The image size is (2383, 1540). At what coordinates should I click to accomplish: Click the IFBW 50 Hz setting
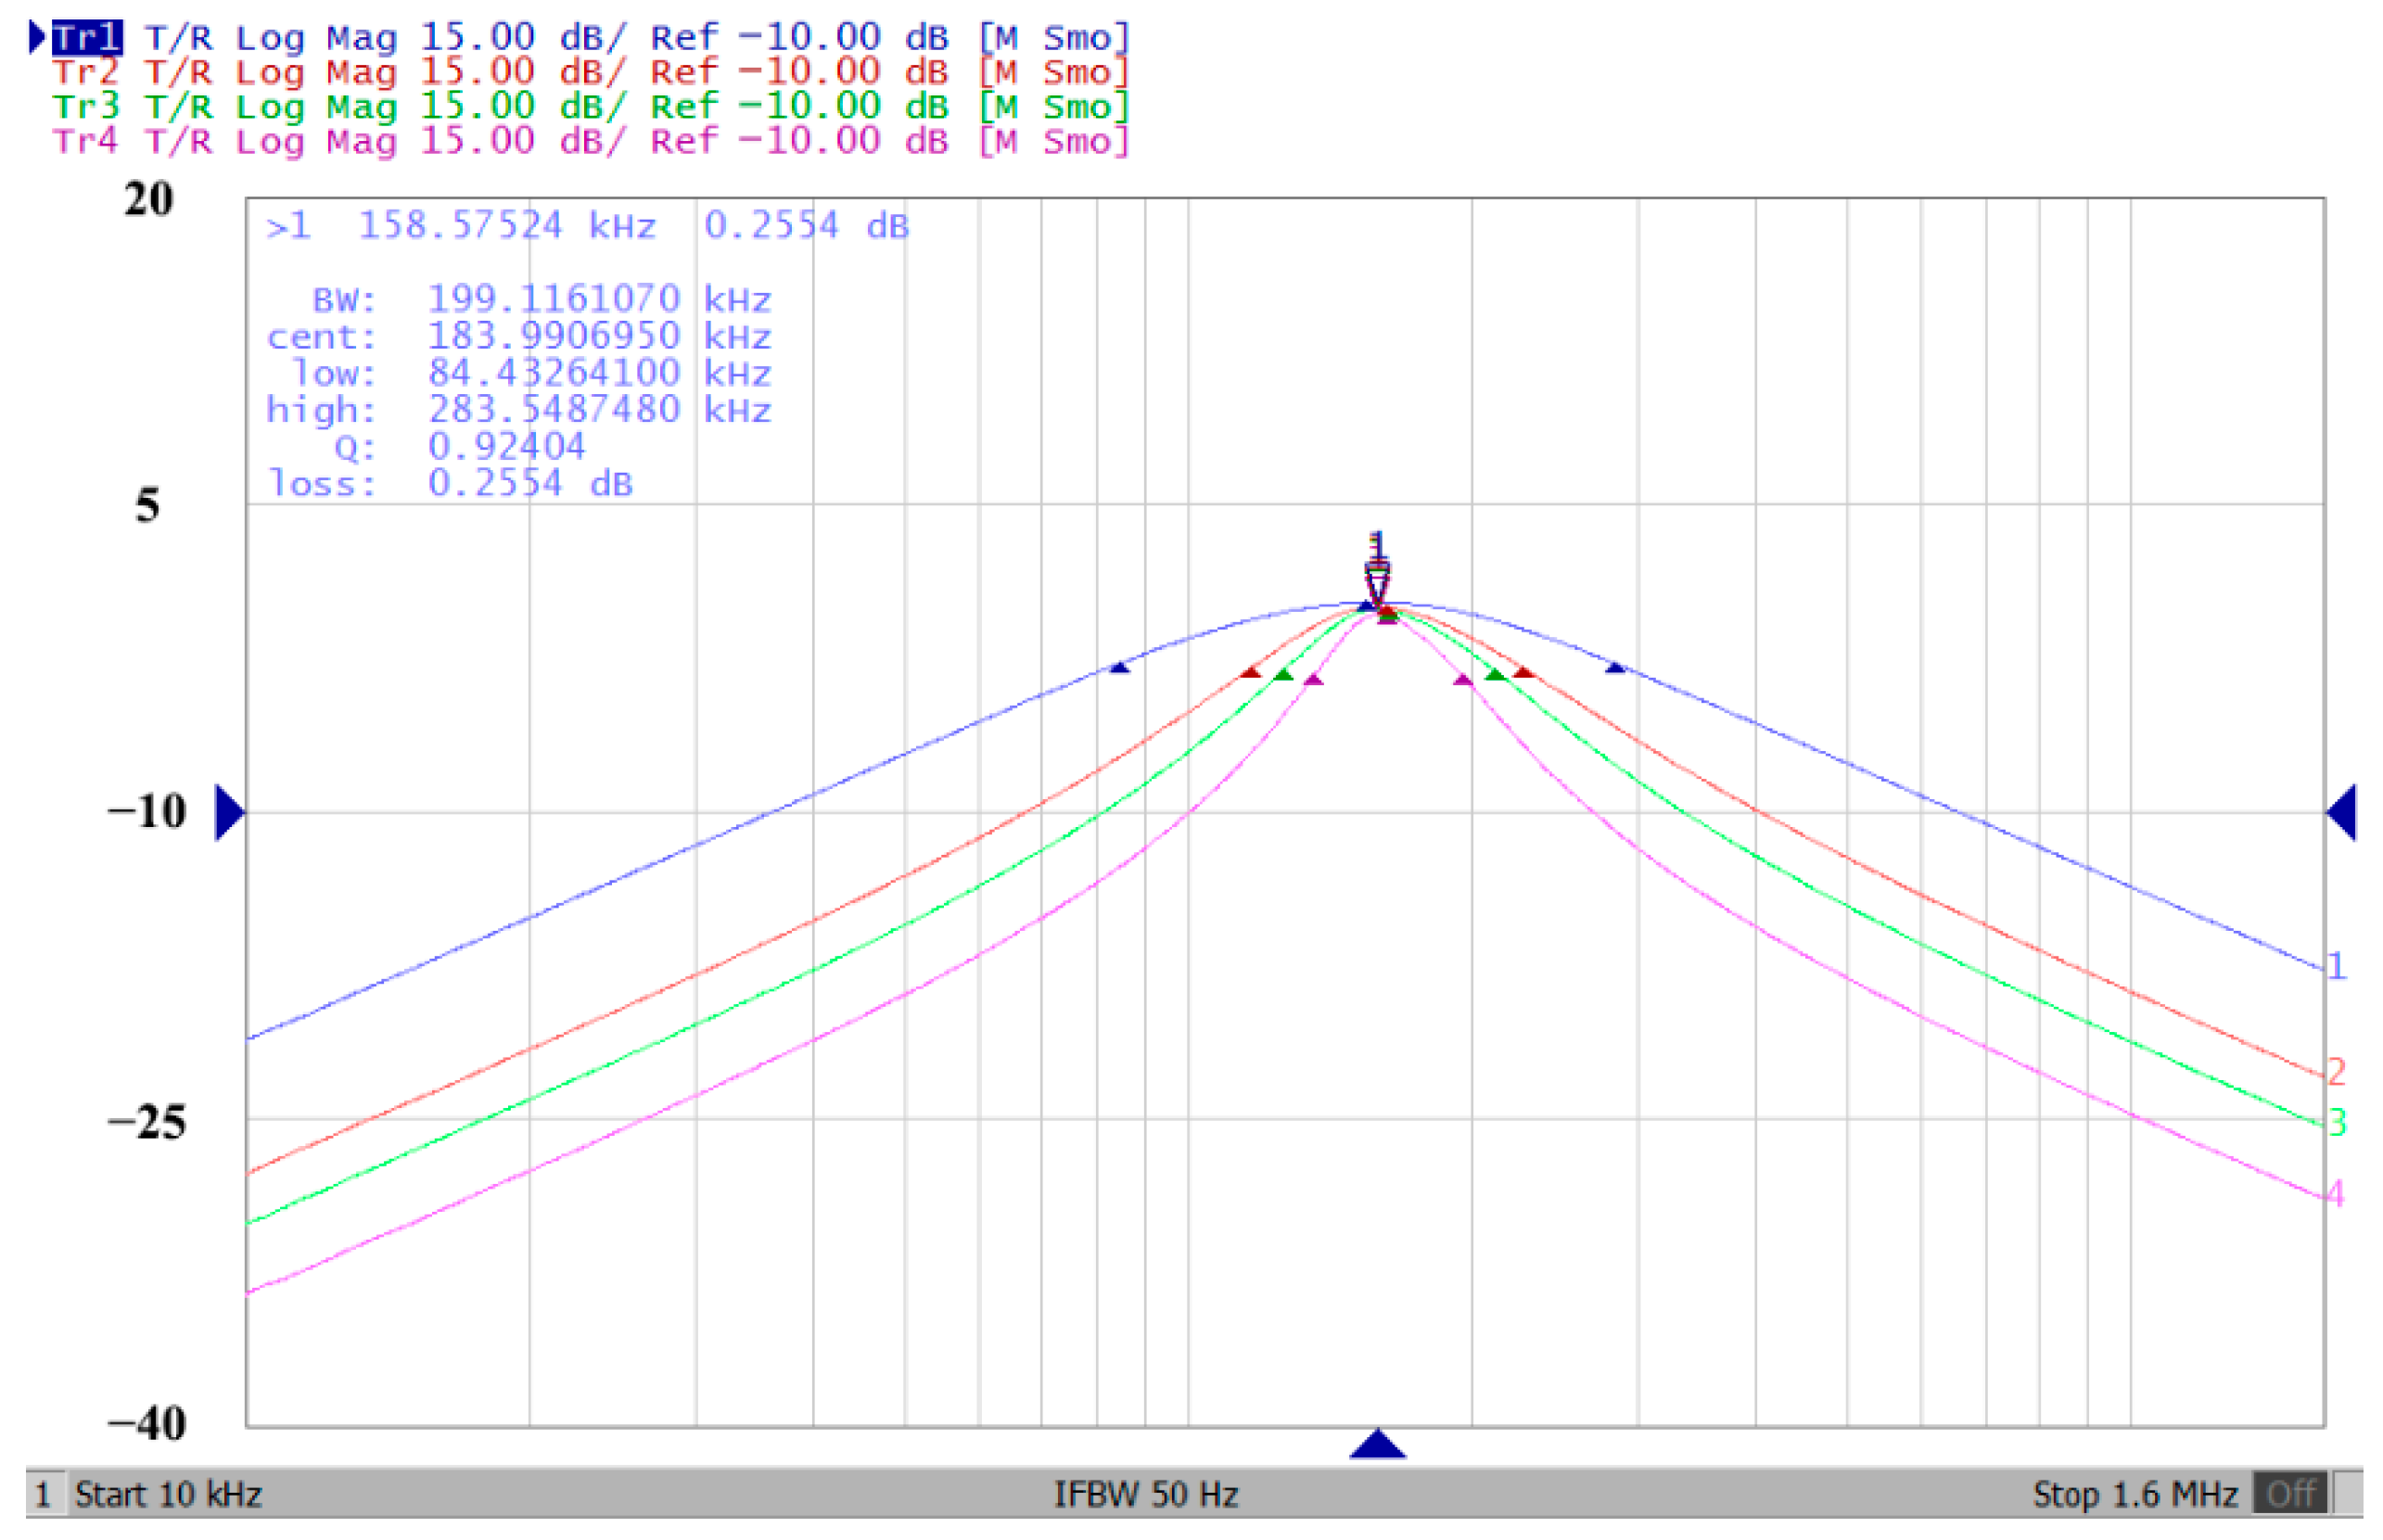(1145, 1494)
